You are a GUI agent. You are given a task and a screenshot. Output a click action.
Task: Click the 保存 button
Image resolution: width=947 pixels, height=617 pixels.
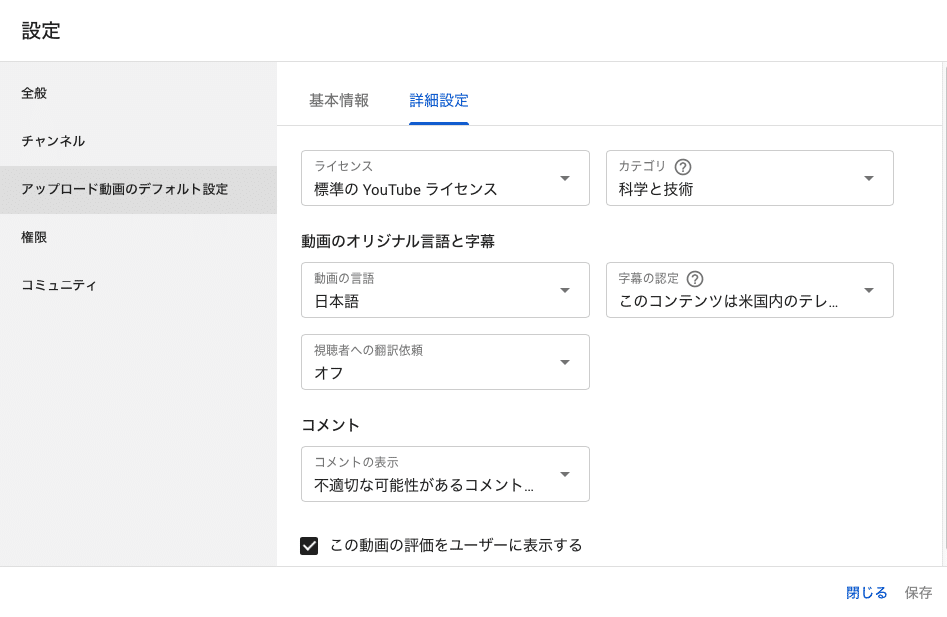(x=918, y=592)
